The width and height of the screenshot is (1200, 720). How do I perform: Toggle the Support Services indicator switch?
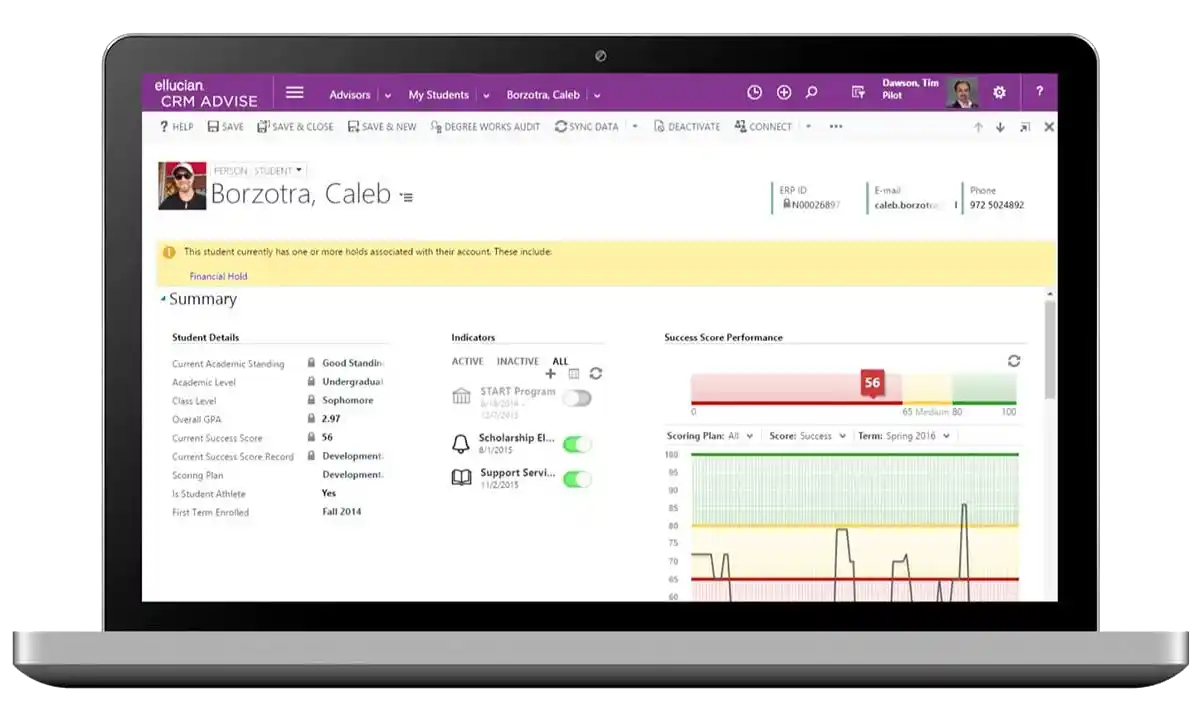point(577,479)
